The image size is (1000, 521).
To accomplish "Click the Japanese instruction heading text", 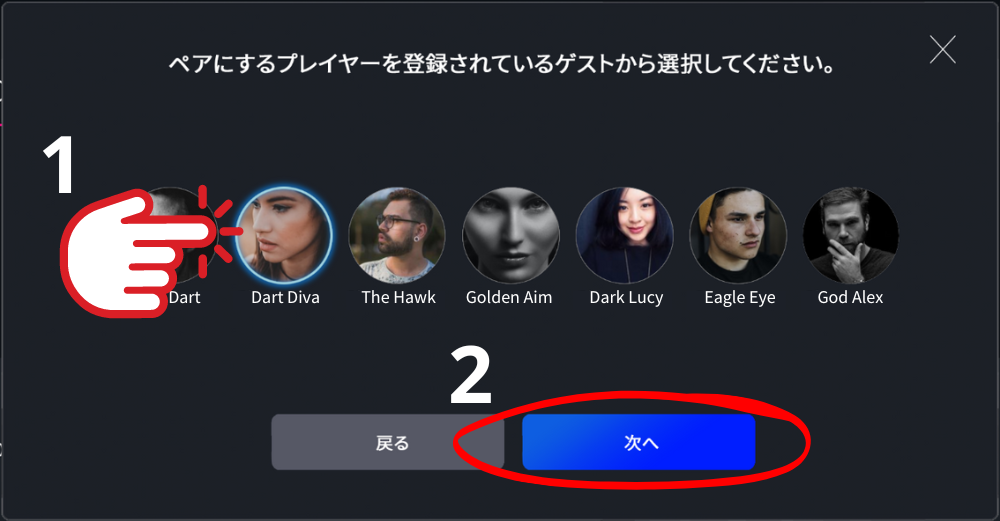I will [x=502, y=64].
